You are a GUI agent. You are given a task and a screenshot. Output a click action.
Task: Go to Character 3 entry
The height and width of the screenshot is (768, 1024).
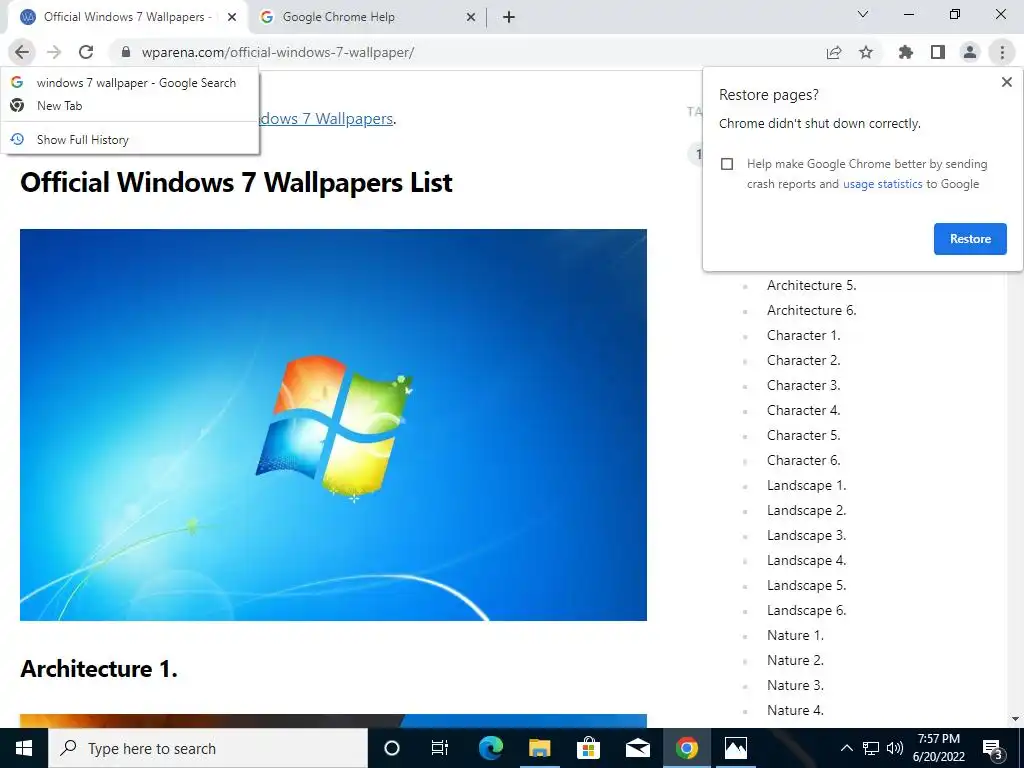point(803,385)
